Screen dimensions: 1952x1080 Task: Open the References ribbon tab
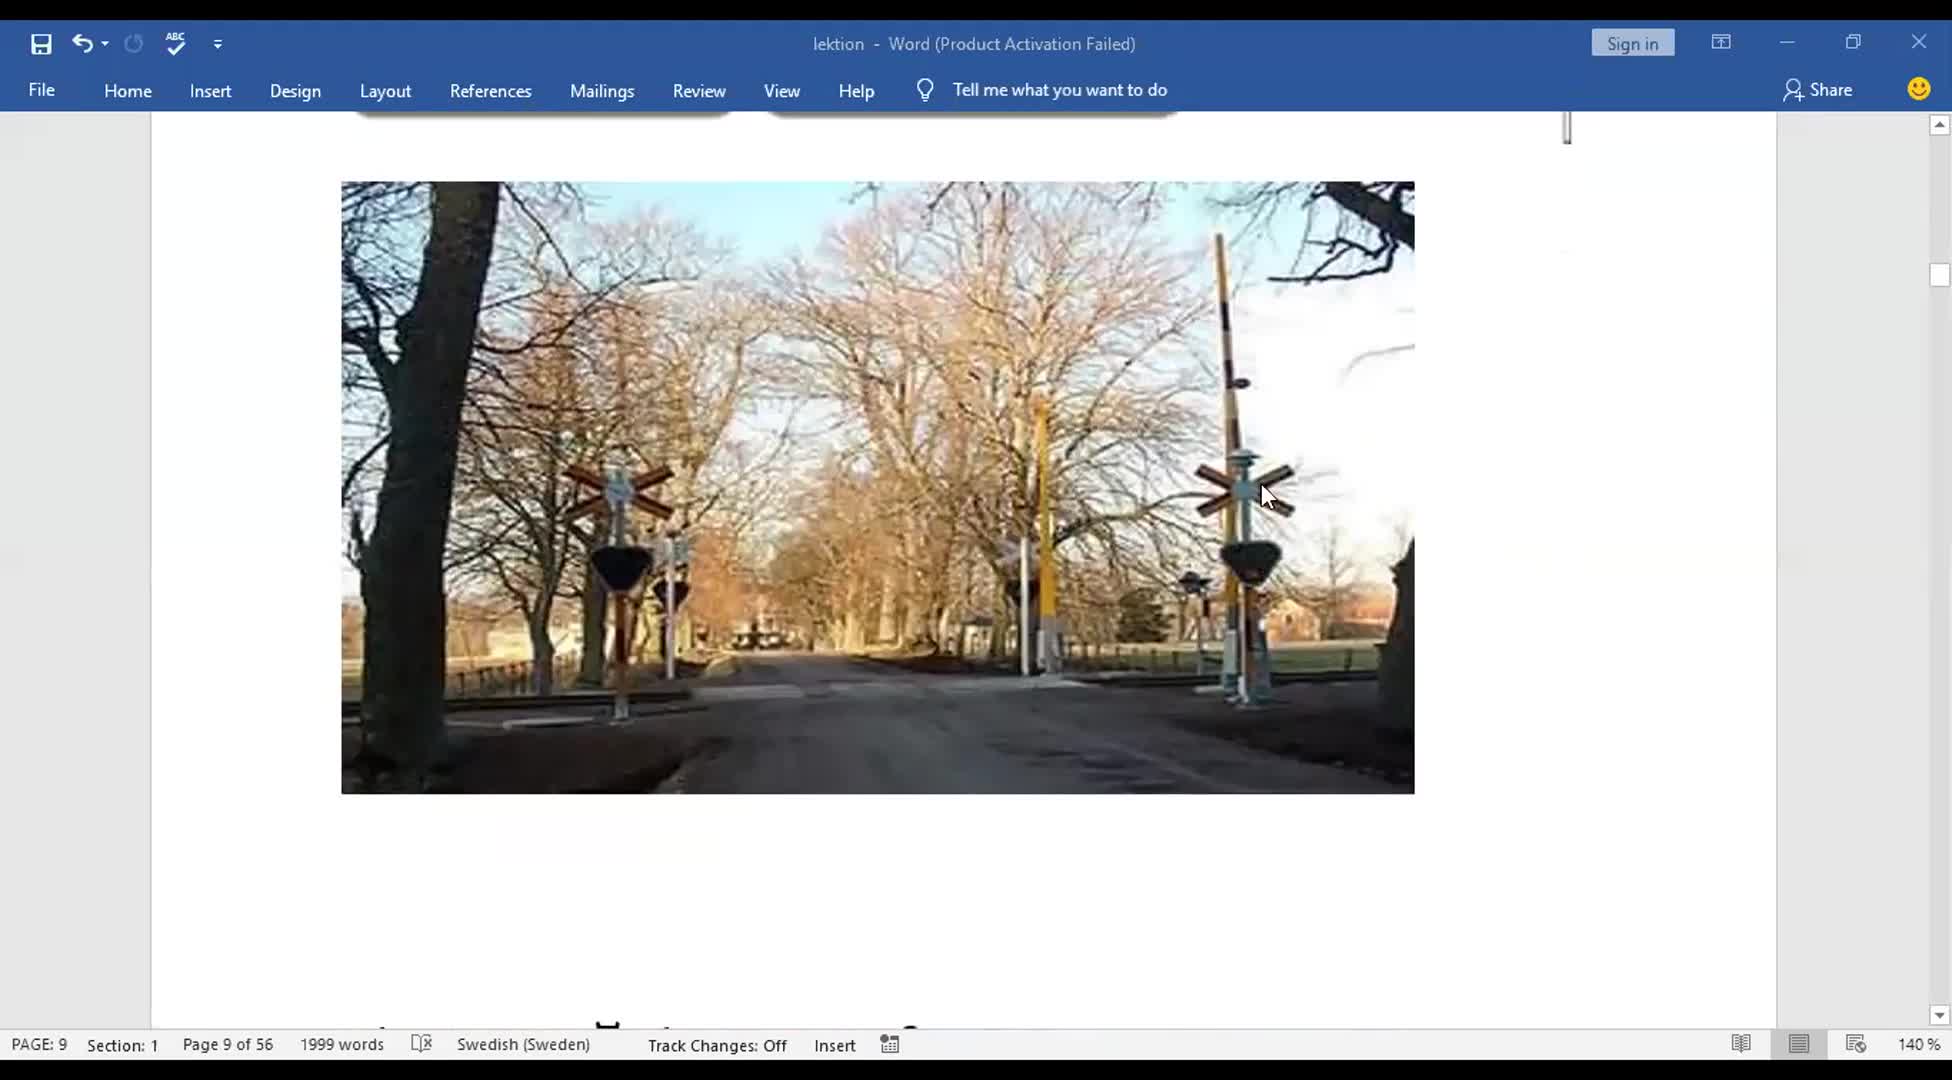coord(490,90)
